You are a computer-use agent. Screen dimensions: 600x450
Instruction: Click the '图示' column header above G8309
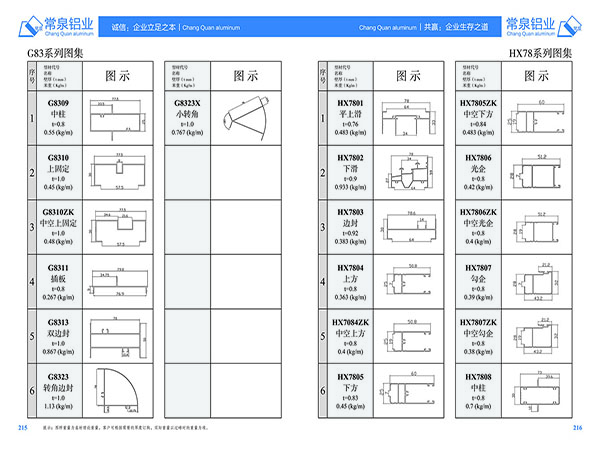[117, 76]
